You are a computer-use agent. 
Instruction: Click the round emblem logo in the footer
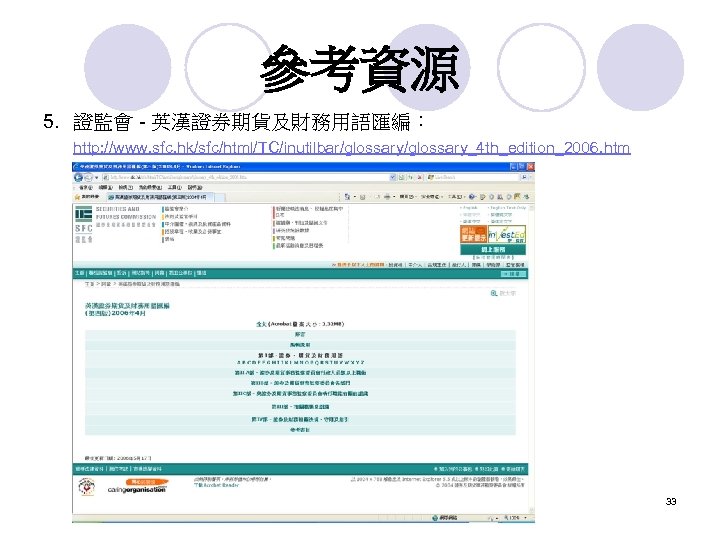pyautogui.click(x=86, y=487)
